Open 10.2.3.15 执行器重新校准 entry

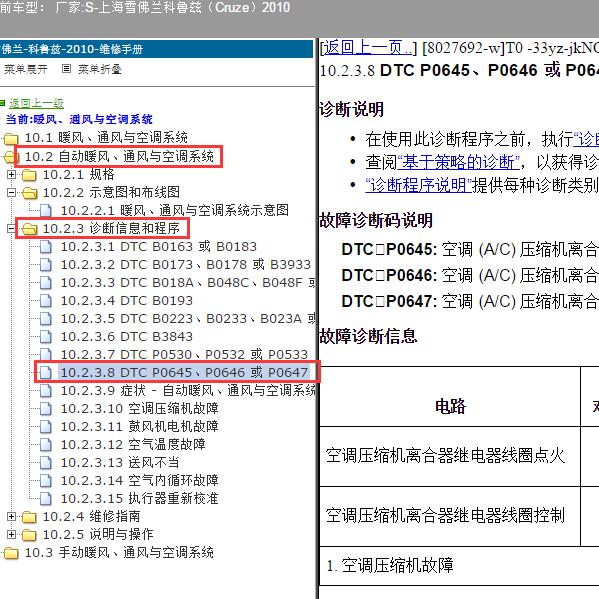pos(139,499)
